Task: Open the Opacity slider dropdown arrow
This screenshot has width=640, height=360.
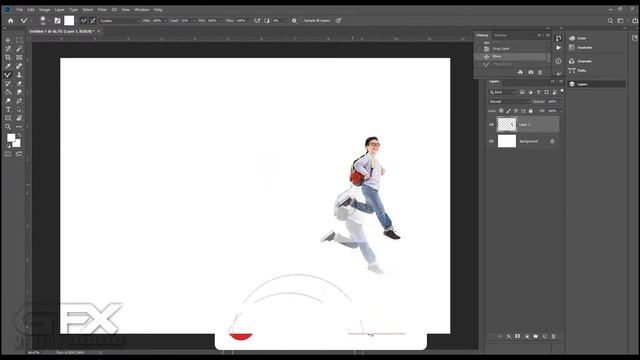Action: point(560,101)
